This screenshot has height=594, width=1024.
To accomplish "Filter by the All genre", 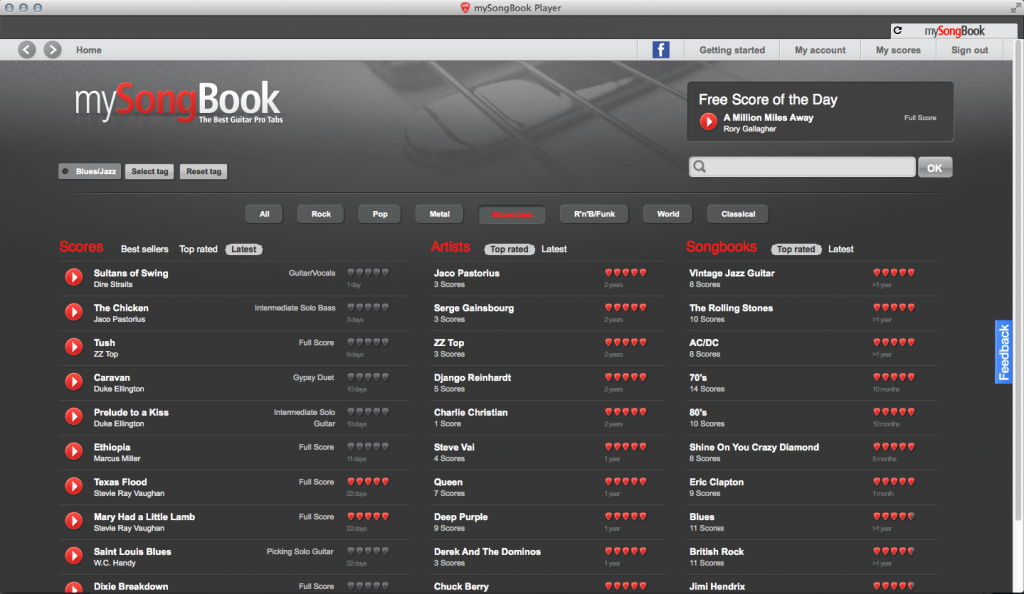I will 264,214.
